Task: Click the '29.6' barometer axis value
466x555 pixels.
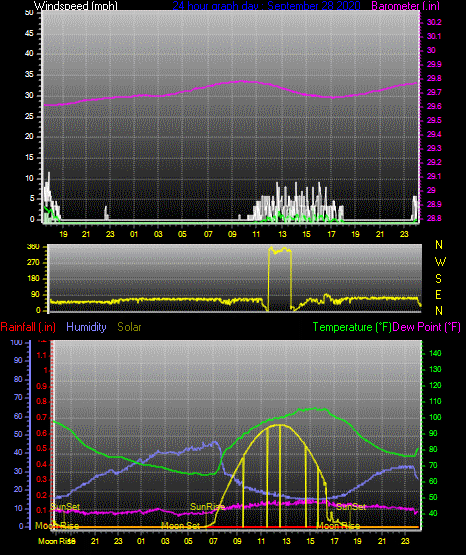Action: coord(434,107)
